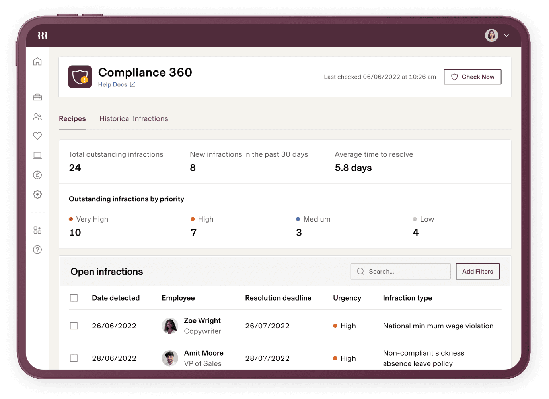Switch to the Historical Infractions tab
Viewport: 549px width, 399px height.
tap(133, 119)
